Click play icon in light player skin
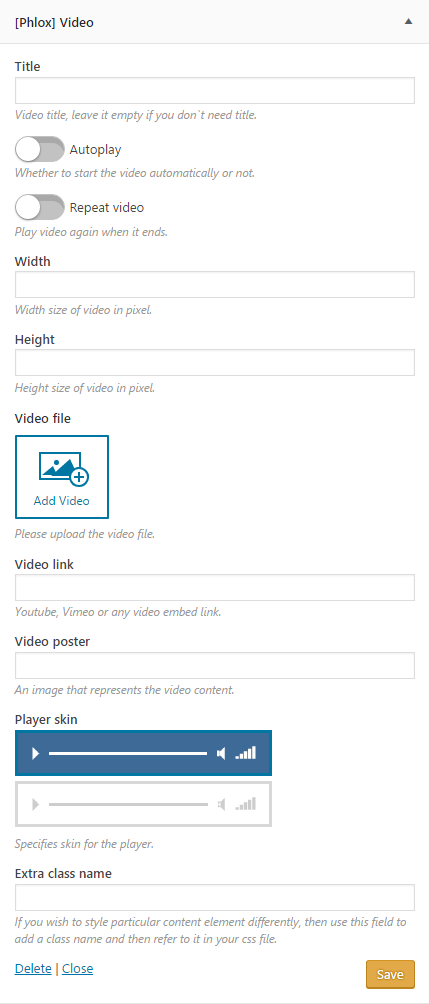Screen dimensions: 429x1004 pos(36,804)
